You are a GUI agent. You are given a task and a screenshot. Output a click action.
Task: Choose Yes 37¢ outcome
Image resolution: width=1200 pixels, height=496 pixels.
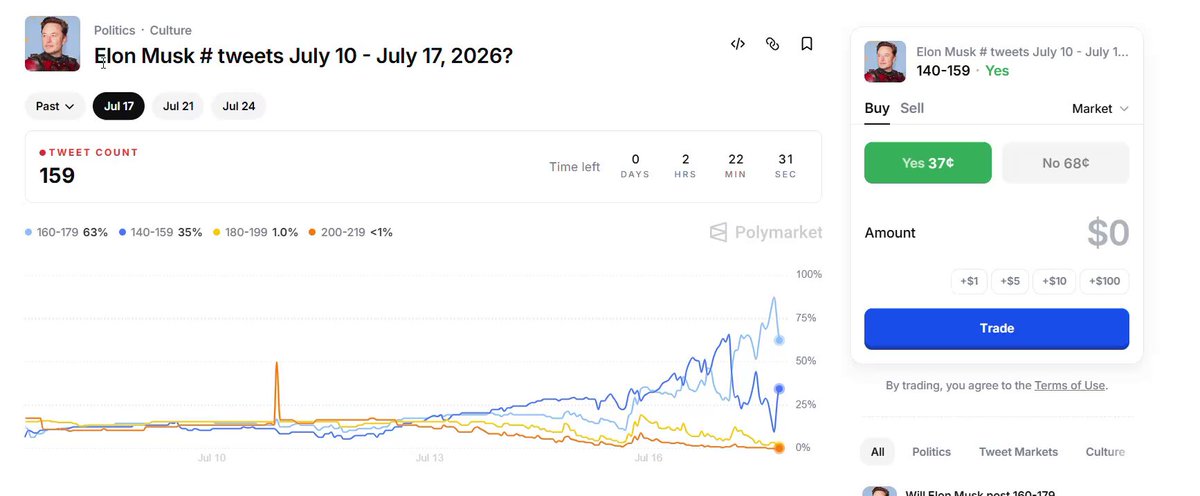click(x=928, y=163)
